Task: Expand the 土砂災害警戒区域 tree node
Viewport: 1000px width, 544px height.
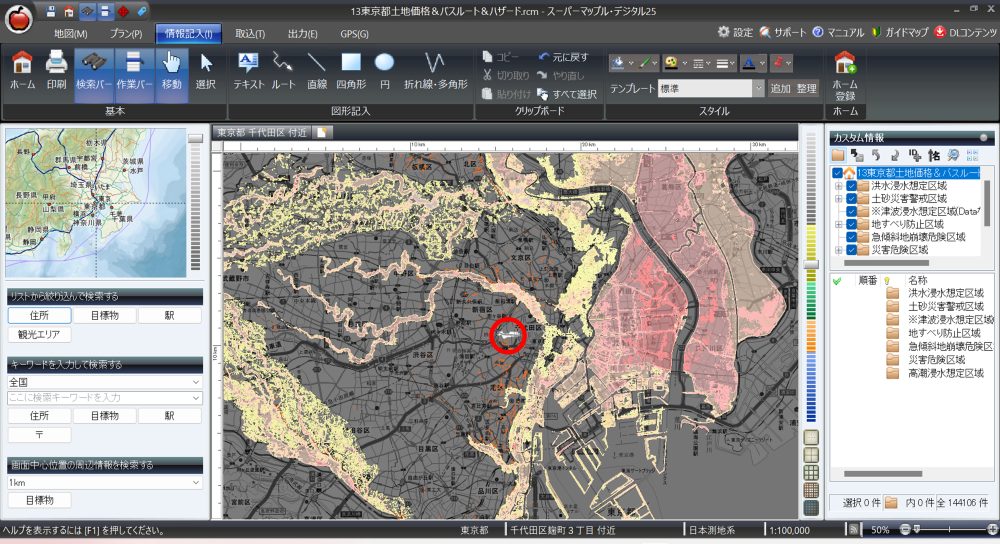Action: coord(838,198)
